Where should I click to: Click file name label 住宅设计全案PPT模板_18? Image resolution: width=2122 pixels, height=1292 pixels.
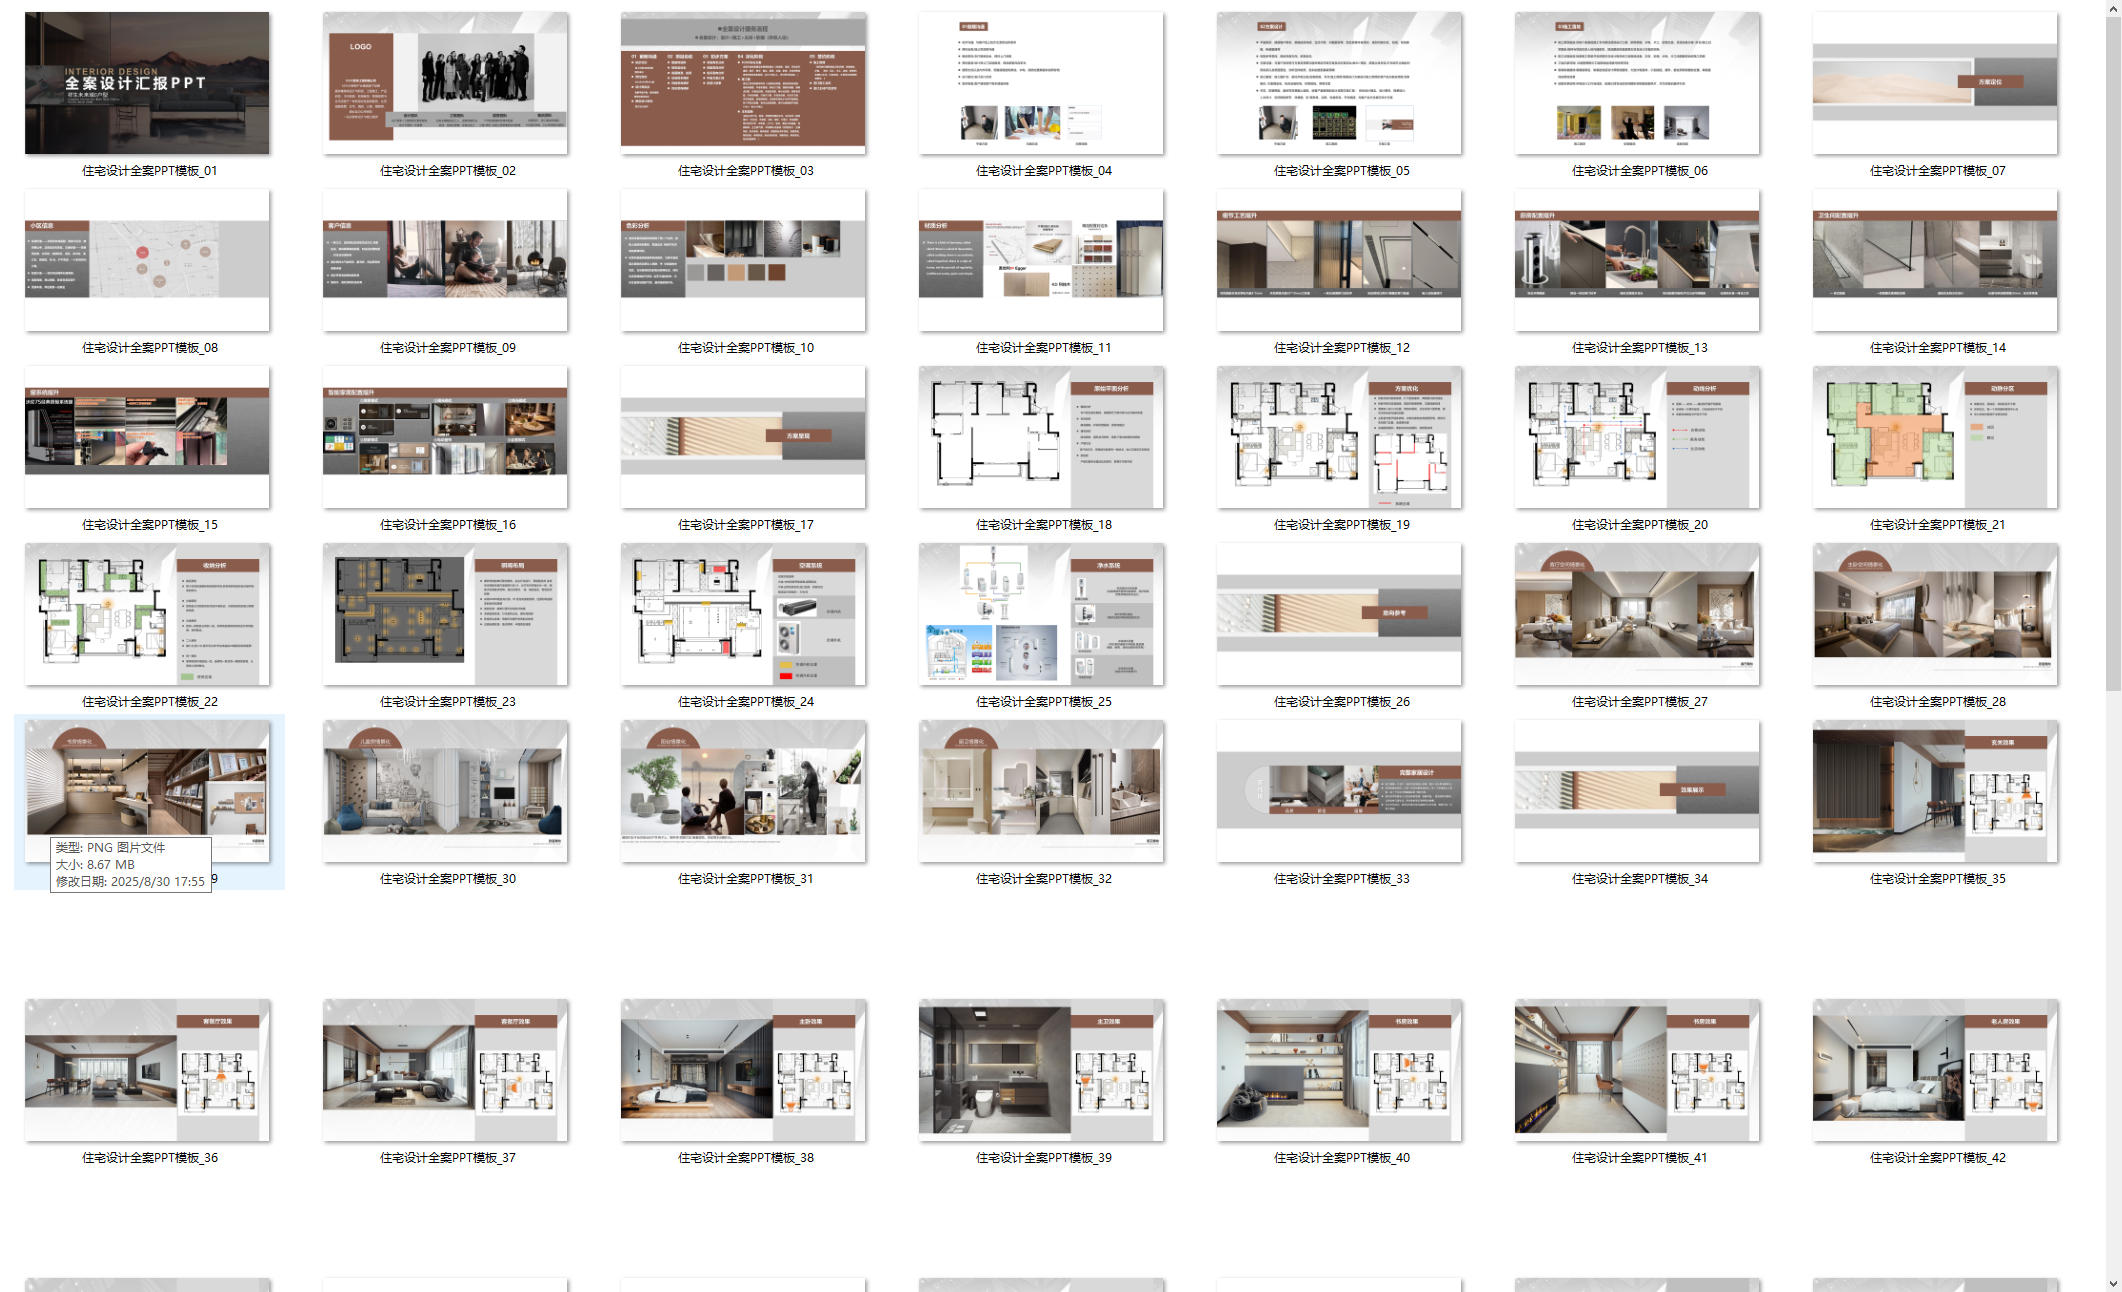(1043, 525)
